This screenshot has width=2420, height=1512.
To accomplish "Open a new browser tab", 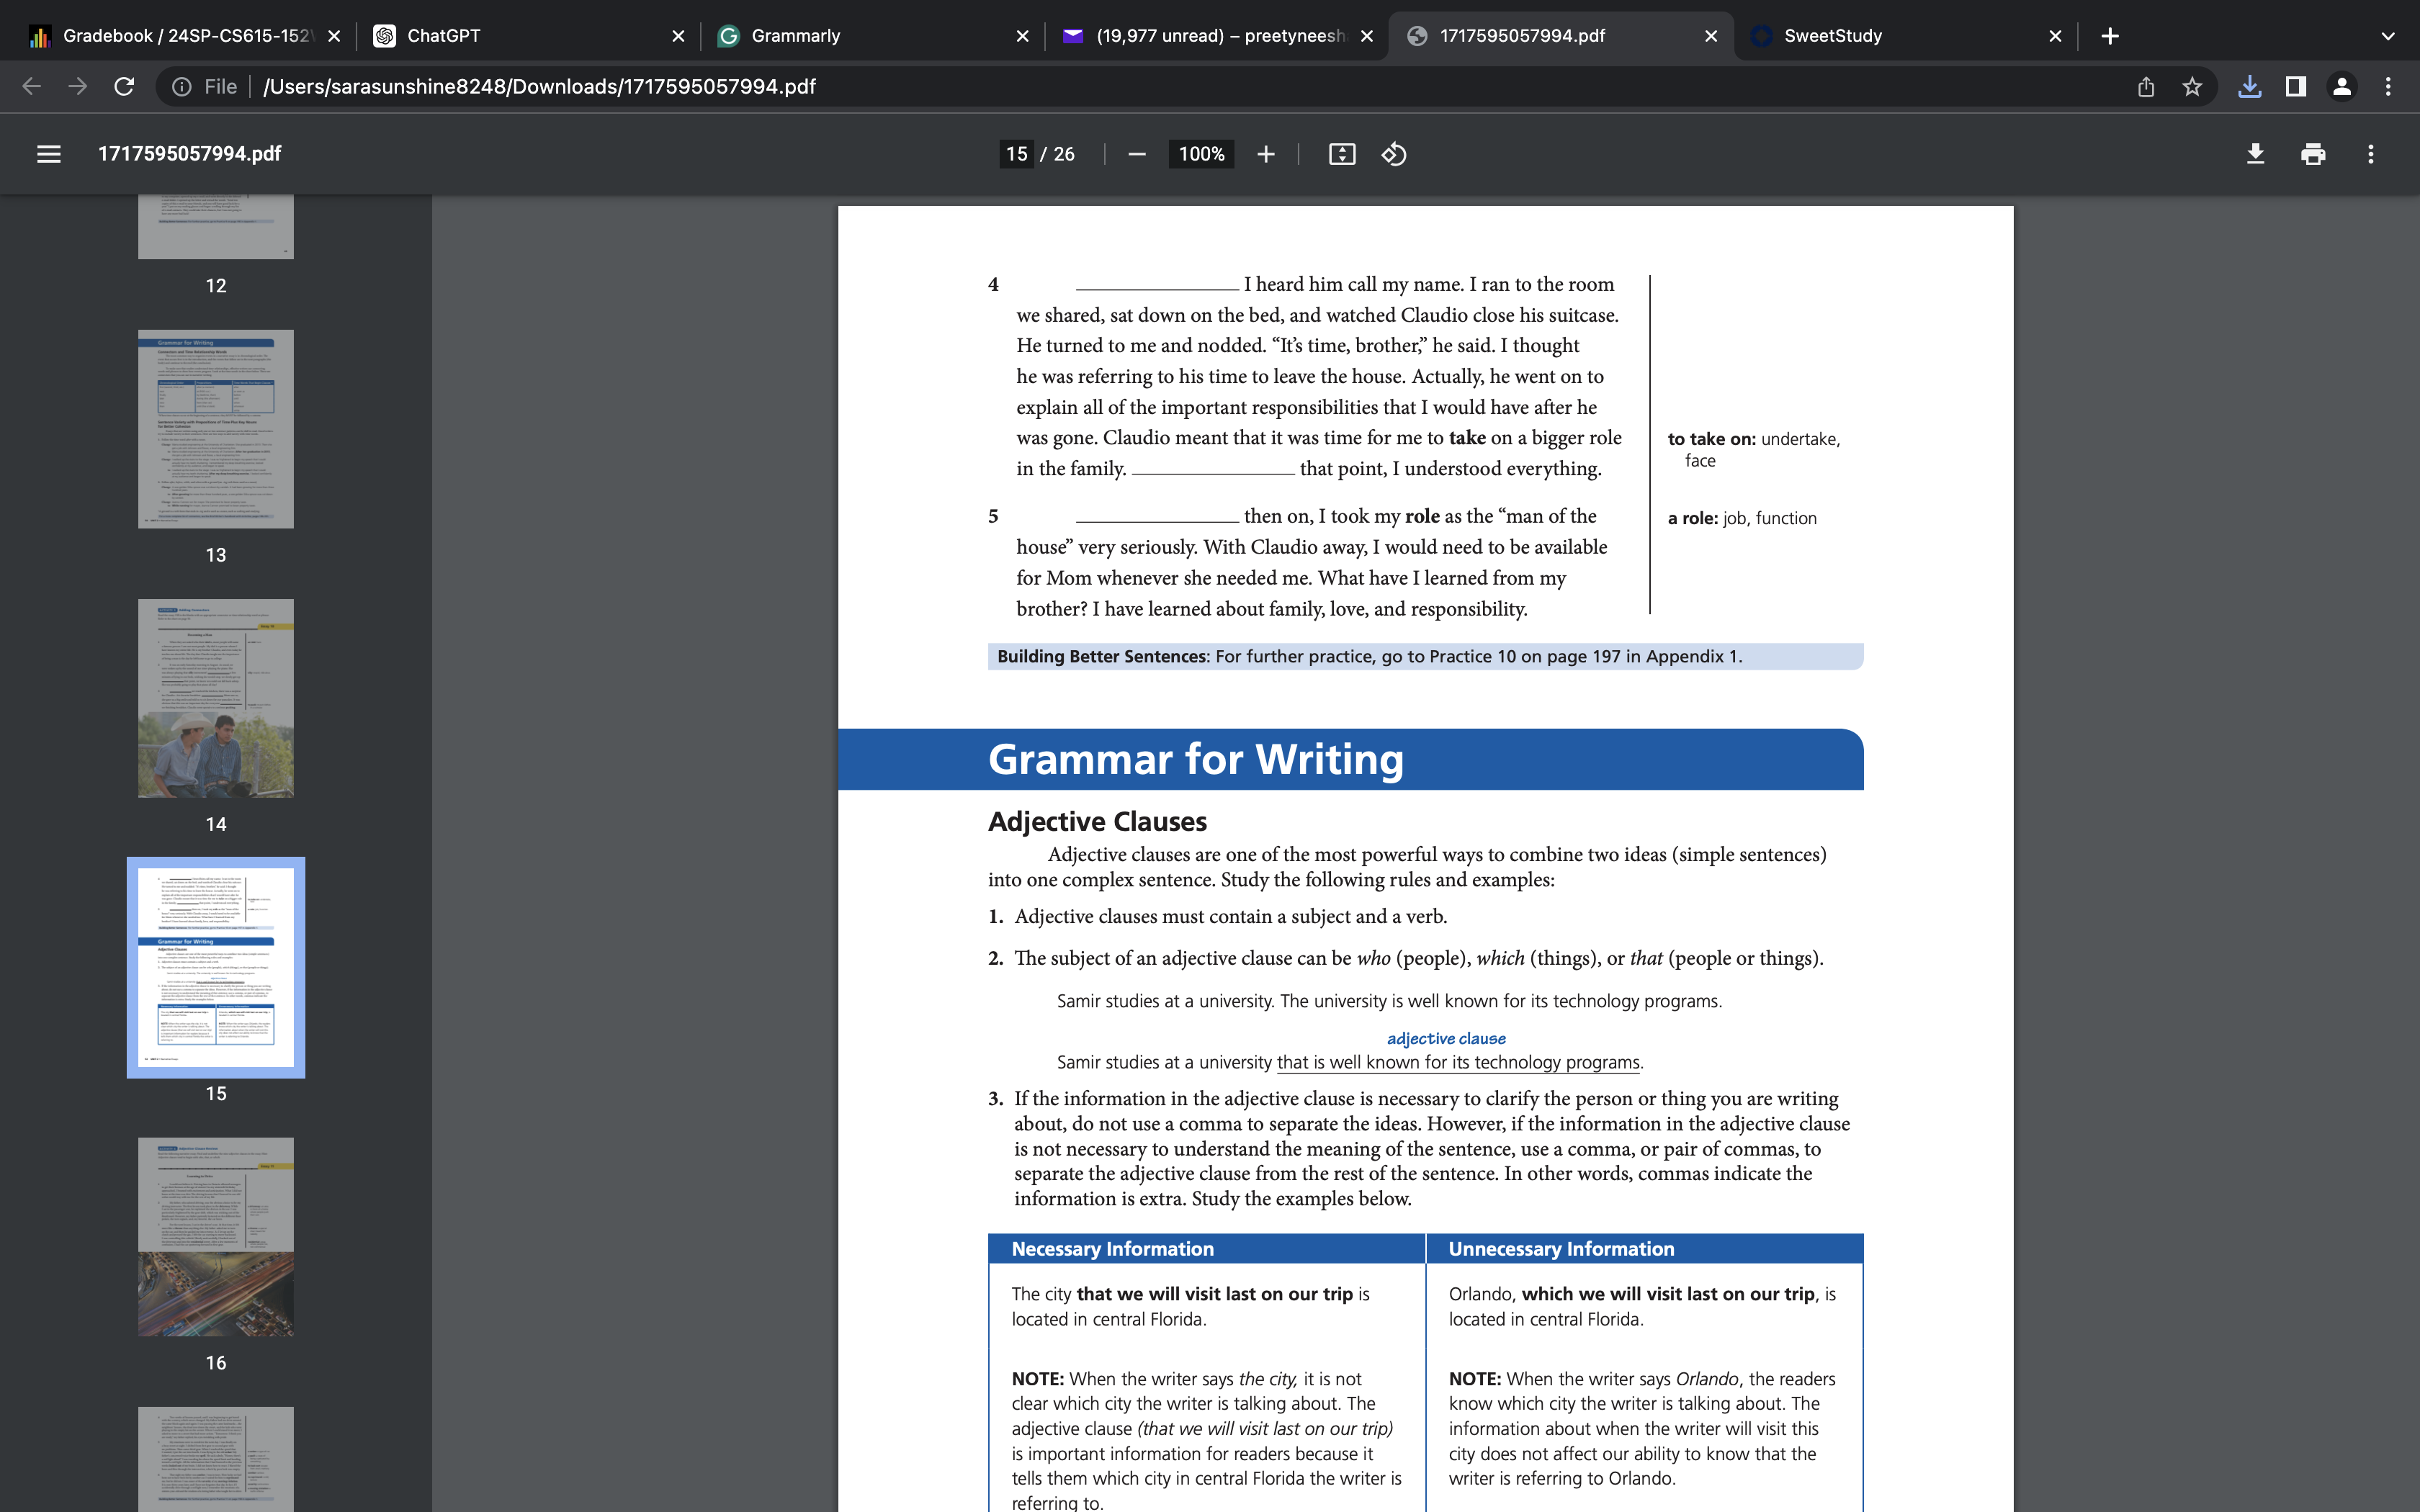I will pos(2110,36).
